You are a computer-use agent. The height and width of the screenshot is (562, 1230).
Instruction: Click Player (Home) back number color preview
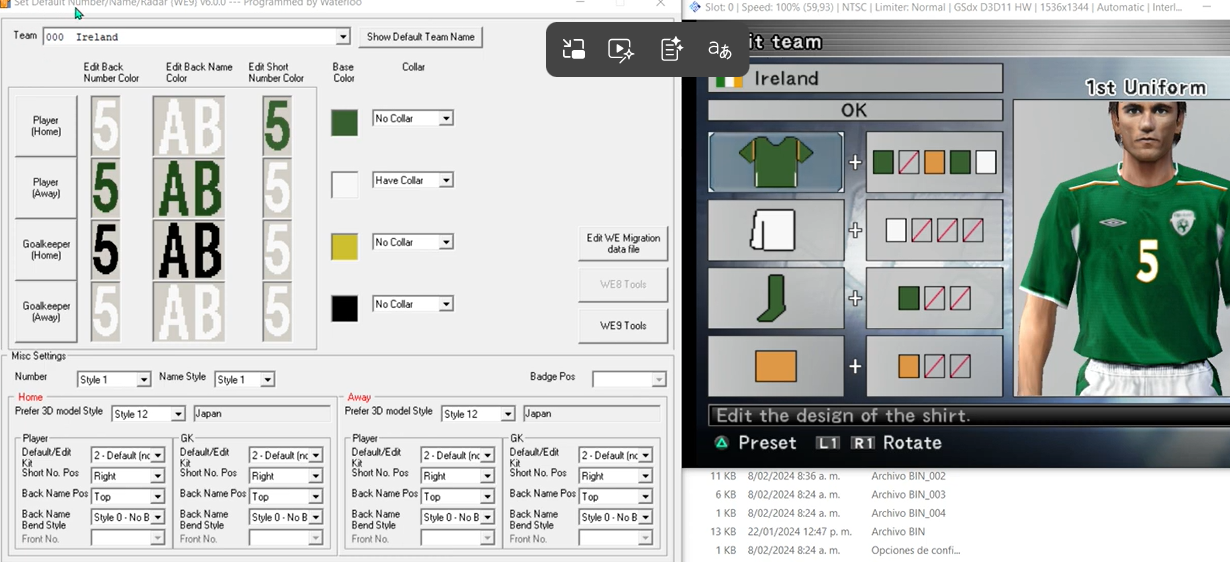pyautogui.click(x=106, y=125)
